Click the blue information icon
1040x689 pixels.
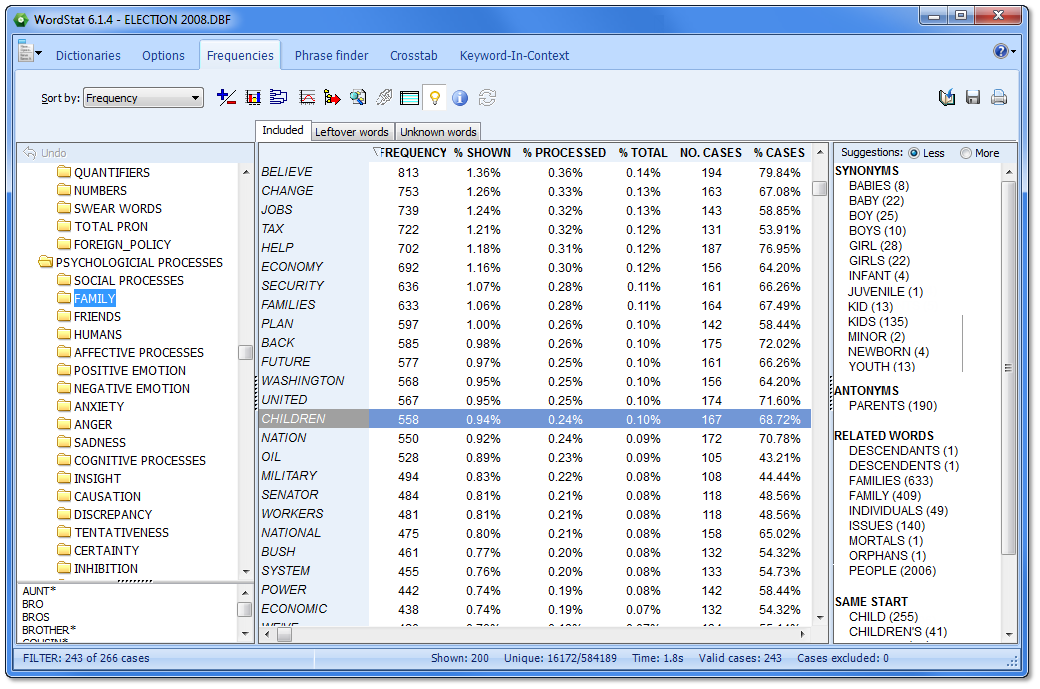click(460, 98)
